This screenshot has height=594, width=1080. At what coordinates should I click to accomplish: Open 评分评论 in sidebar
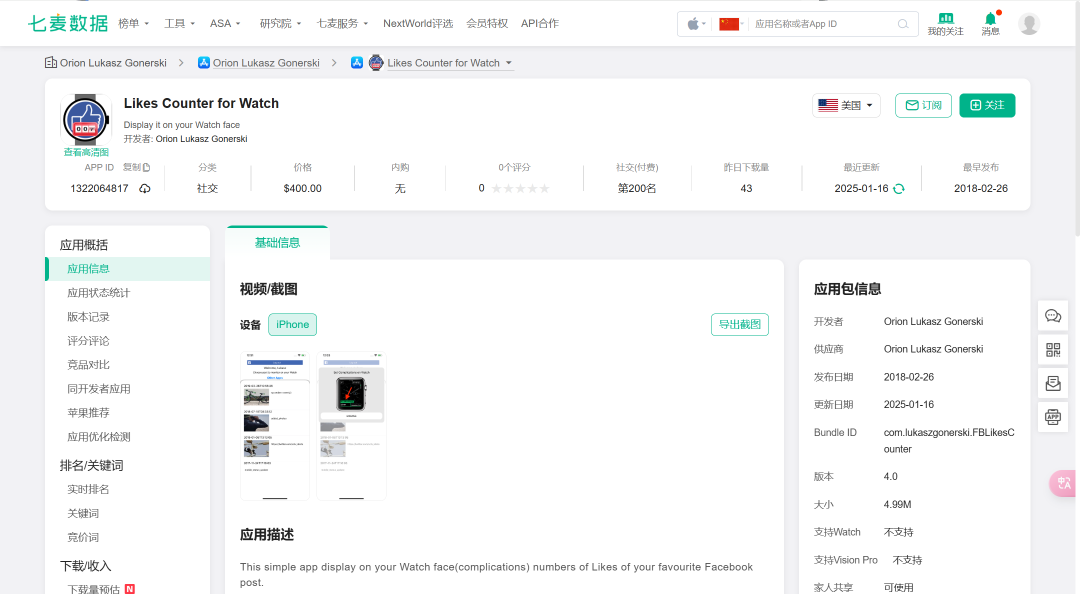pos(88,341)
